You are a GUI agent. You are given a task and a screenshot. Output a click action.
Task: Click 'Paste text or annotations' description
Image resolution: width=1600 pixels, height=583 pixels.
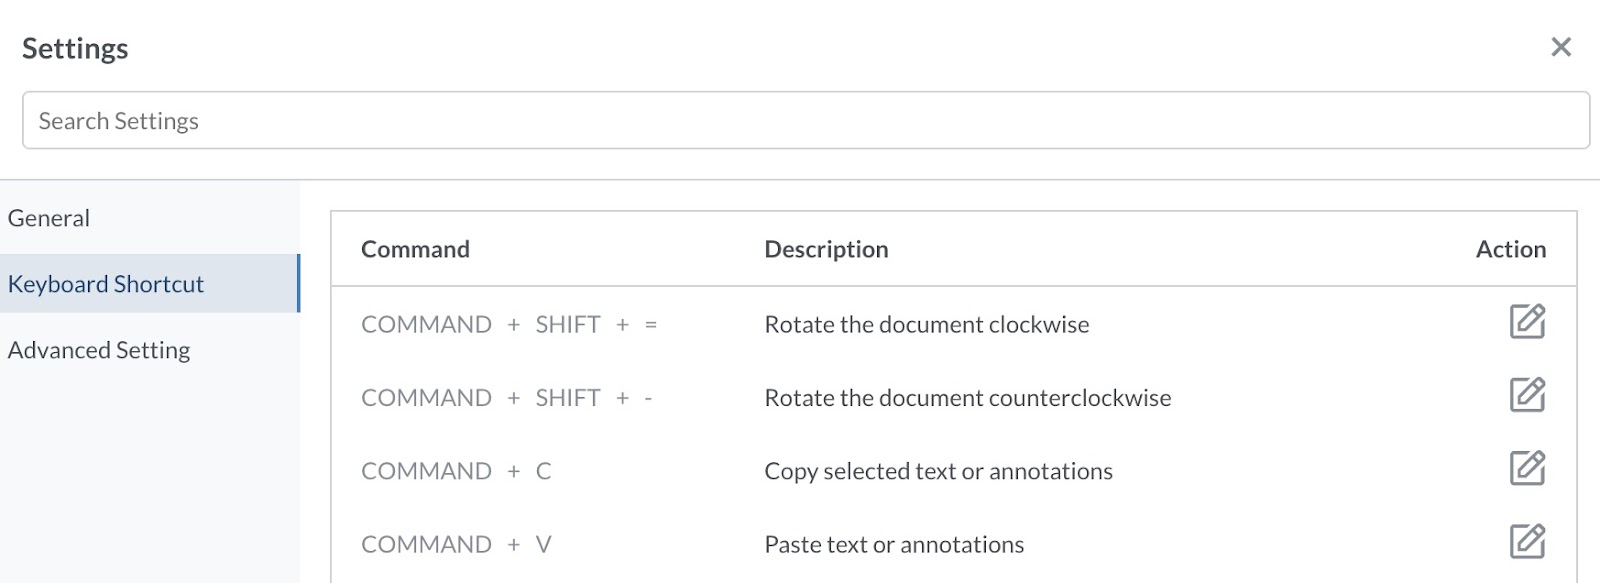pyautogui.click(x=894, y=544)
